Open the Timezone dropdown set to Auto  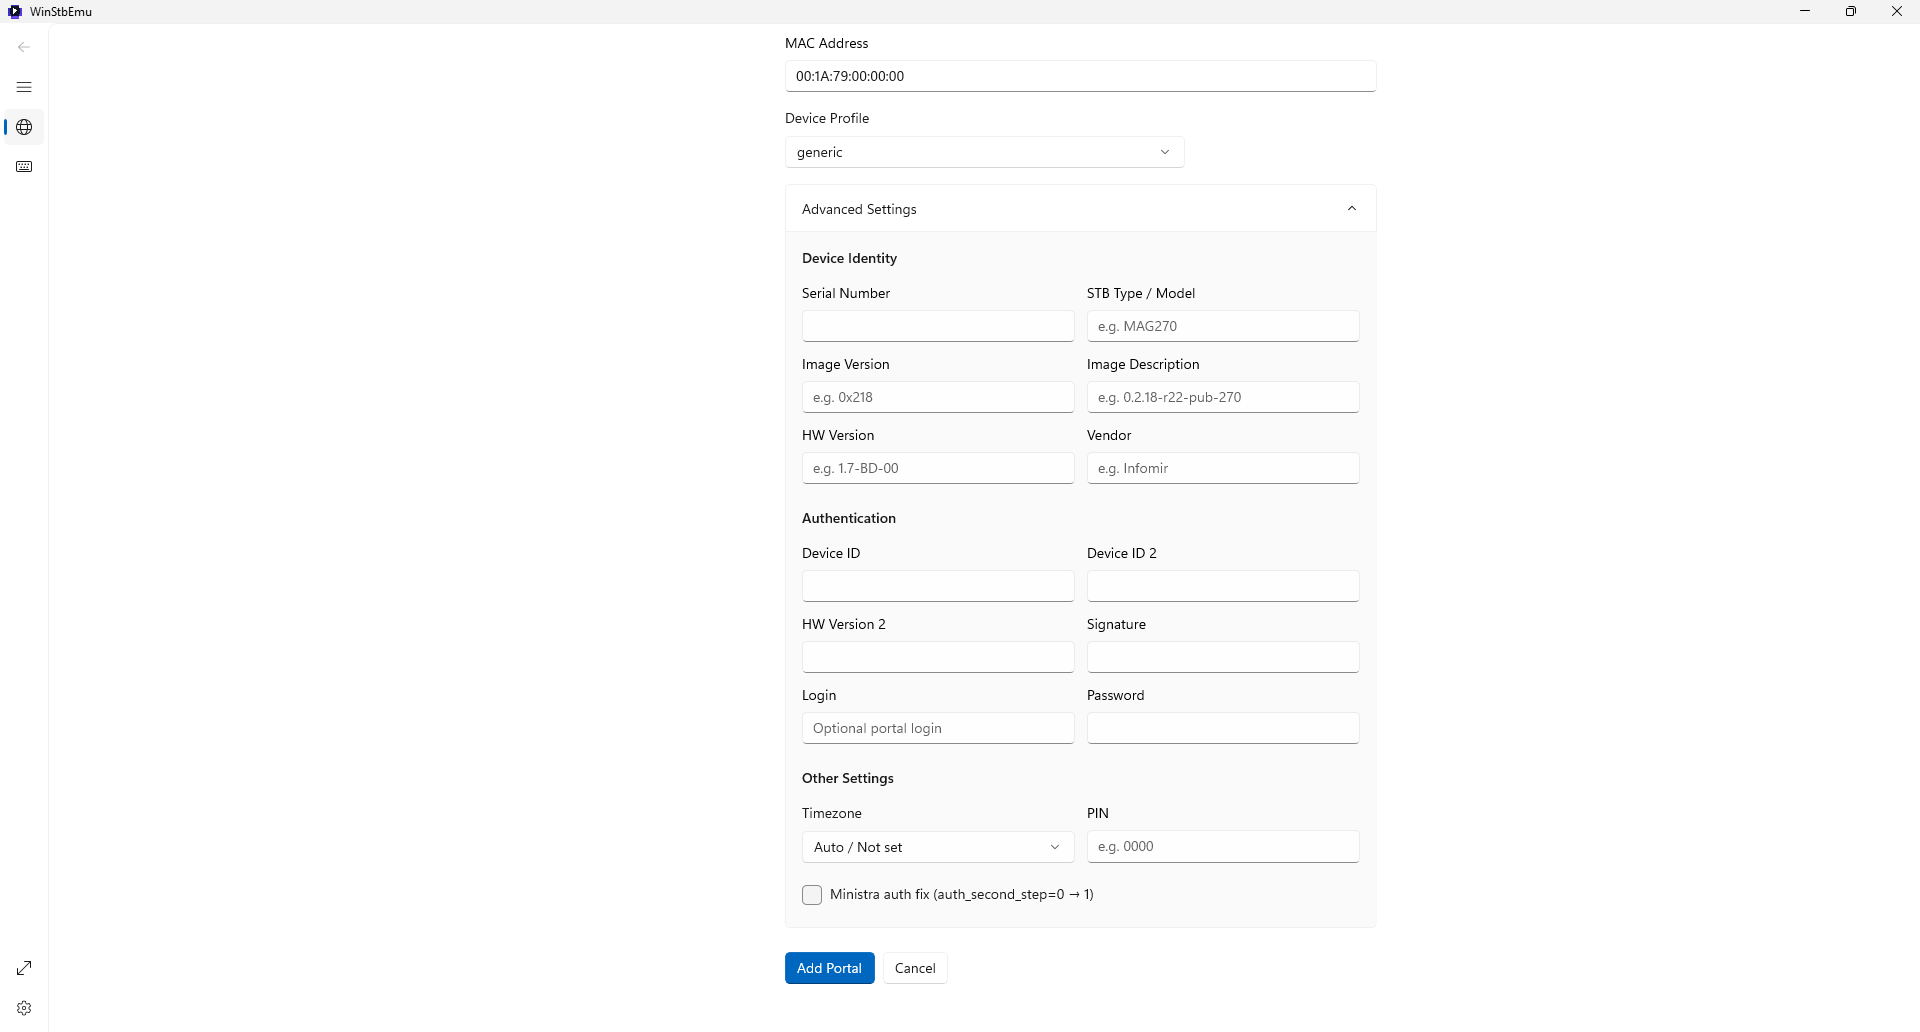(x=938, y=847)
